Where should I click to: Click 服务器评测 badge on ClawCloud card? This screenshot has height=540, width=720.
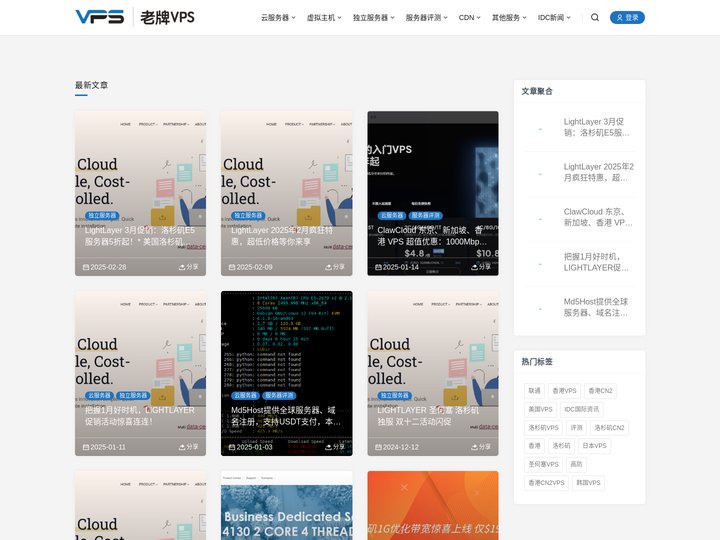[425, 215]
